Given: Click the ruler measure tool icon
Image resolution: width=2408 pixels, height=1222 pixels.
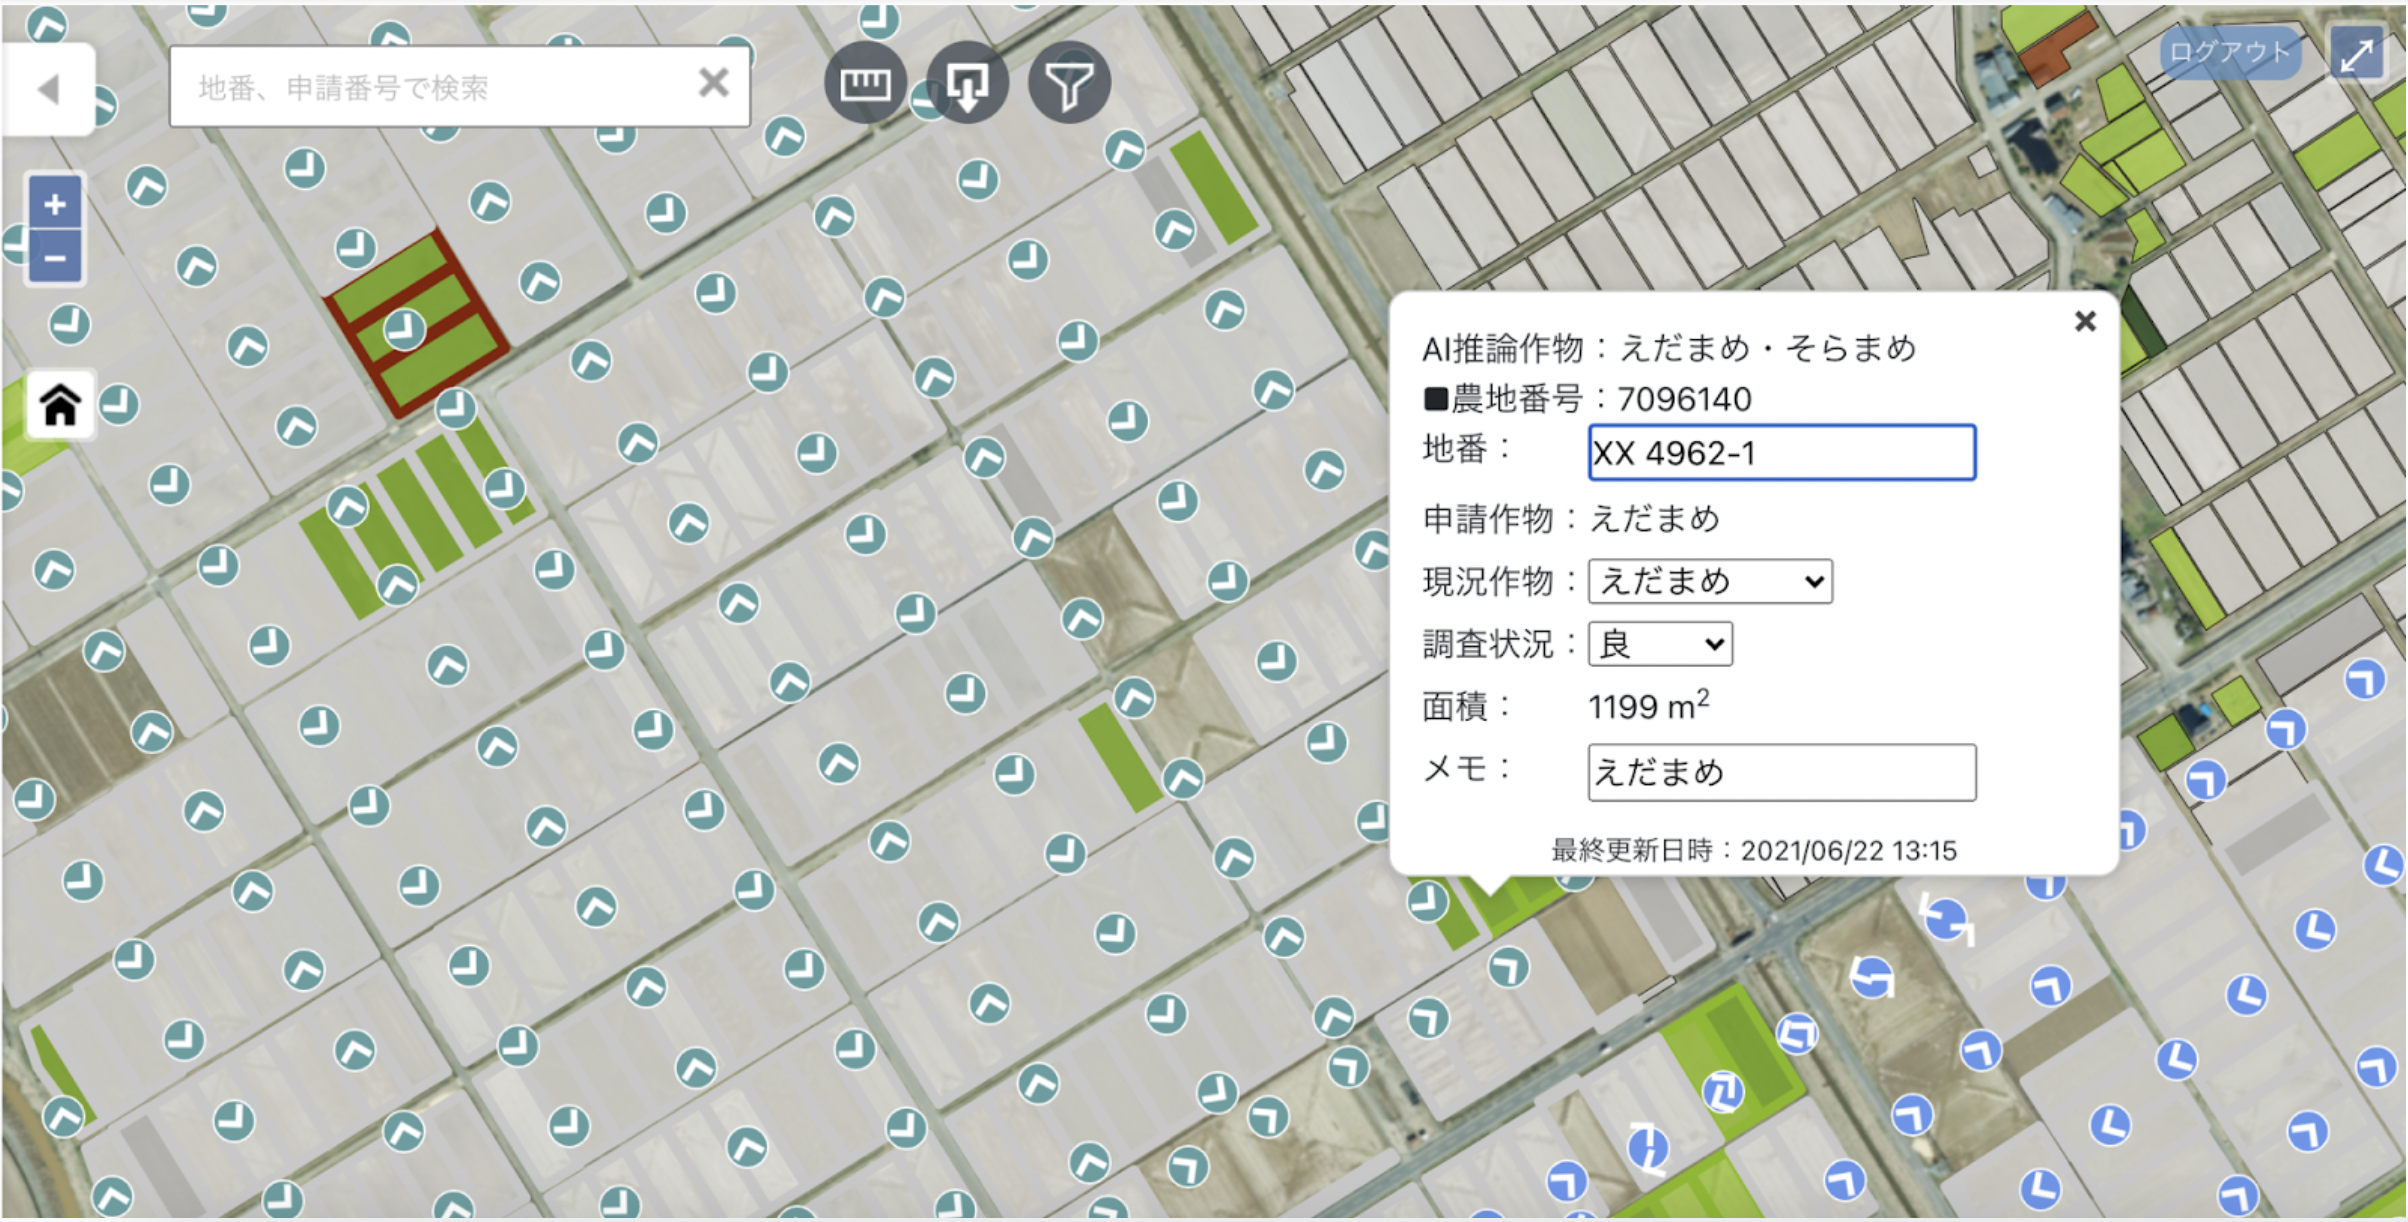Looking at the screenshot, I should 865,84.
